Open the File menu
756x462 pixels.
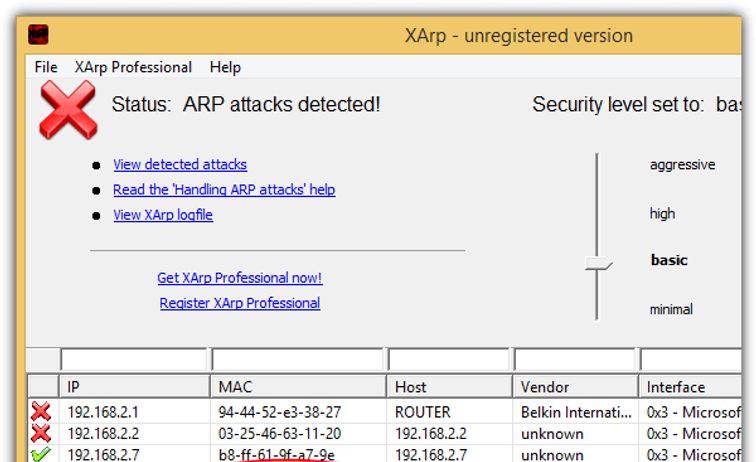point(46,67)
